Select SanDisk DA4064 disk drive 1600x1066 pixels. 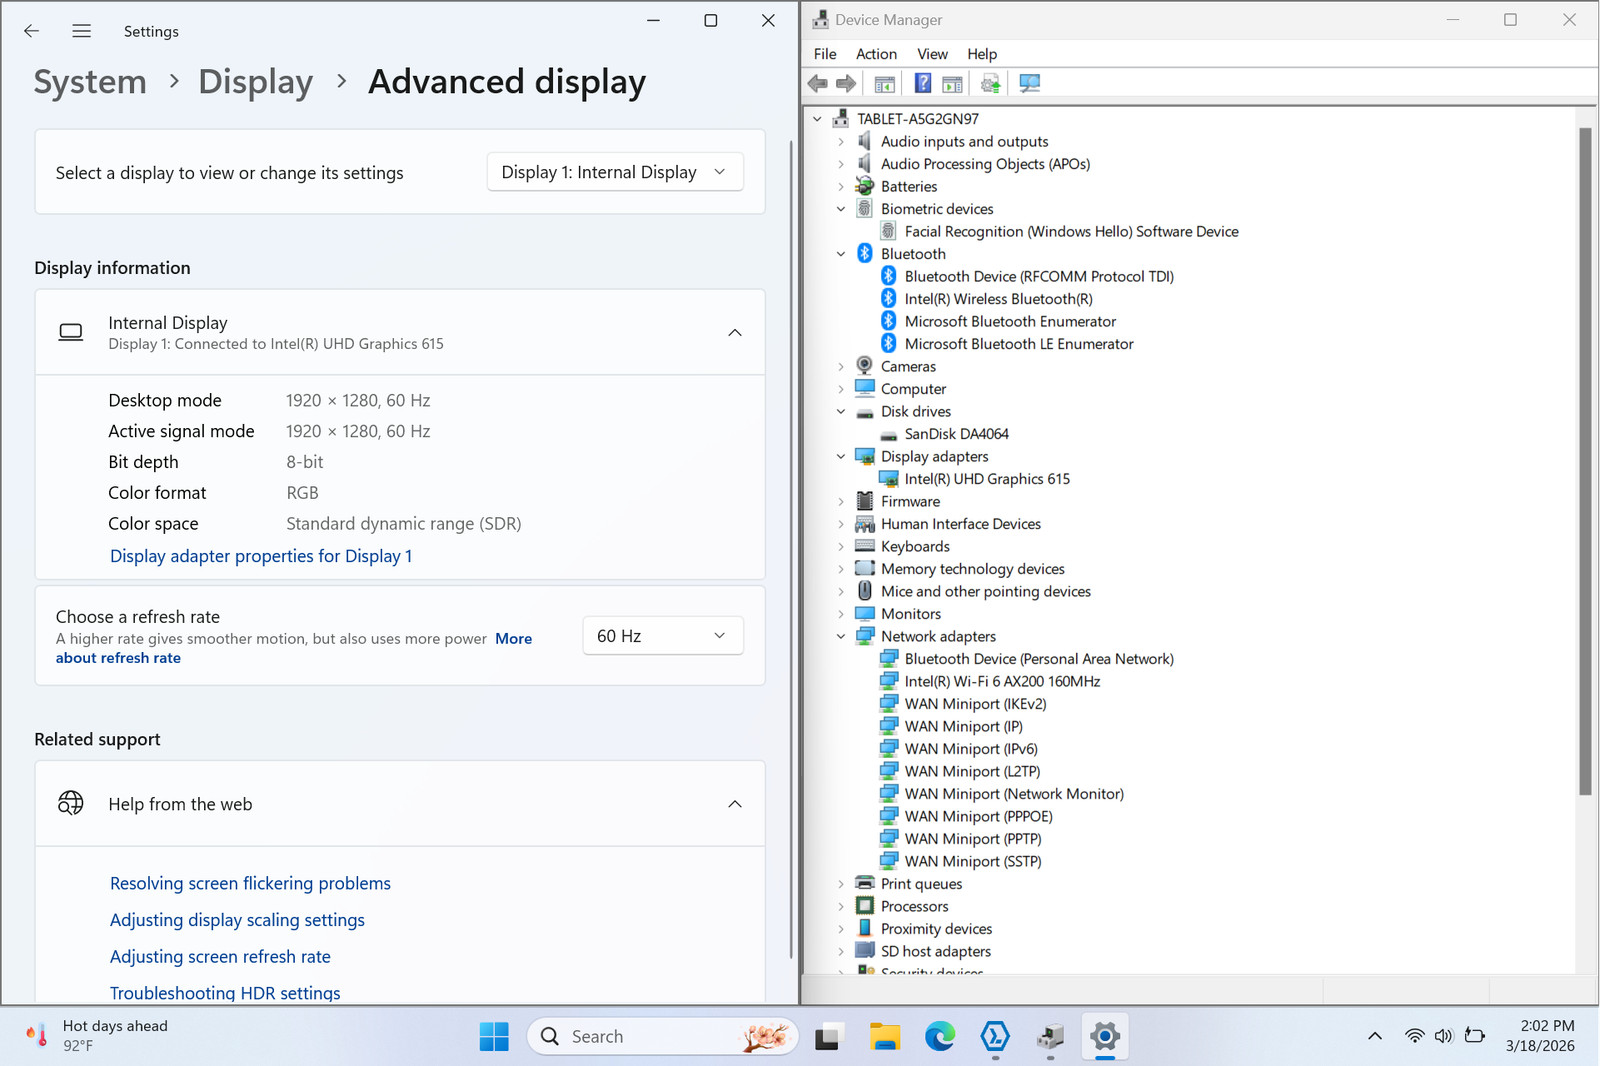[957, 434]
